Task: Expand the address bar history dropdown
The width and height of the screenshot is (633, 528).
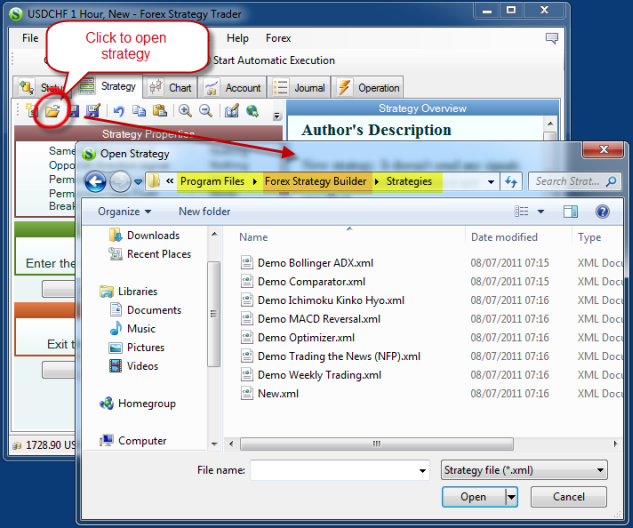Action: tap(491, 182)
